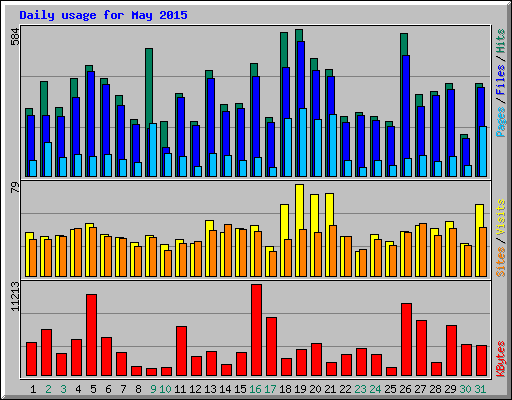Click day 30 on the x-axis
This screenshot has height=400, width=512.
465,389
